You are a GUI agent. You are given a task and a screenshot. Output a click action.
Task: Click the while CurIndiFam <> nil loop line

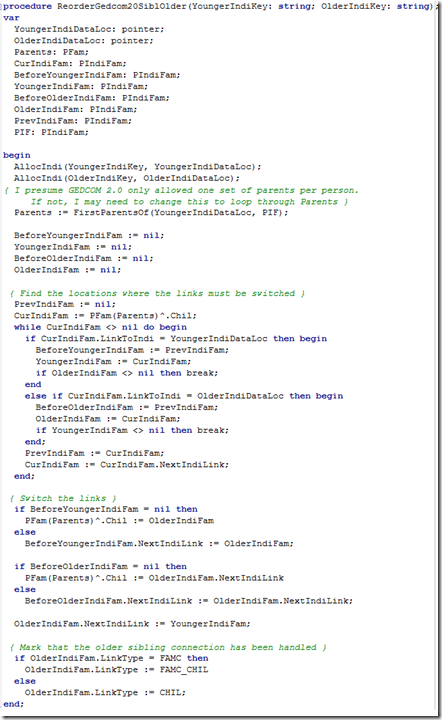(x=100, y=327)
